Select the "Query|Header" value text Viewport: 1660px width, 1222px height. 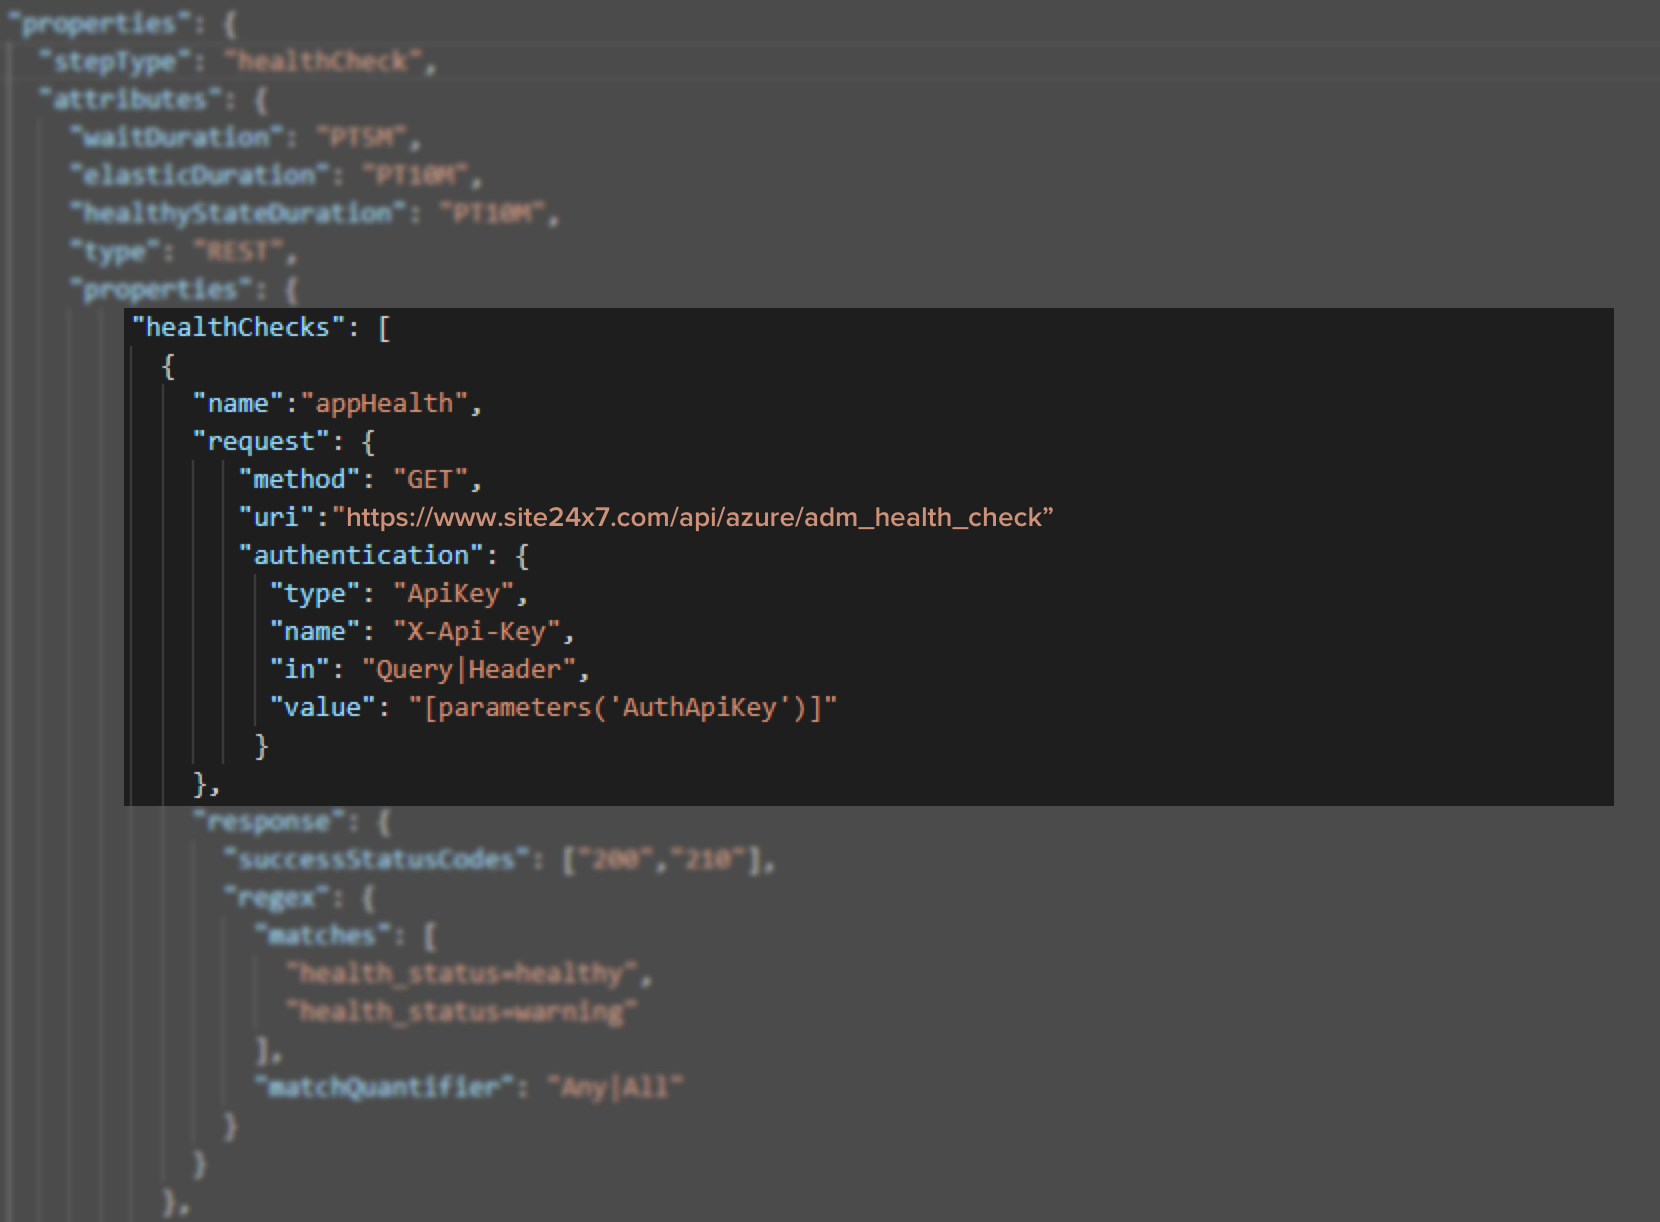(x=468, y=670)
